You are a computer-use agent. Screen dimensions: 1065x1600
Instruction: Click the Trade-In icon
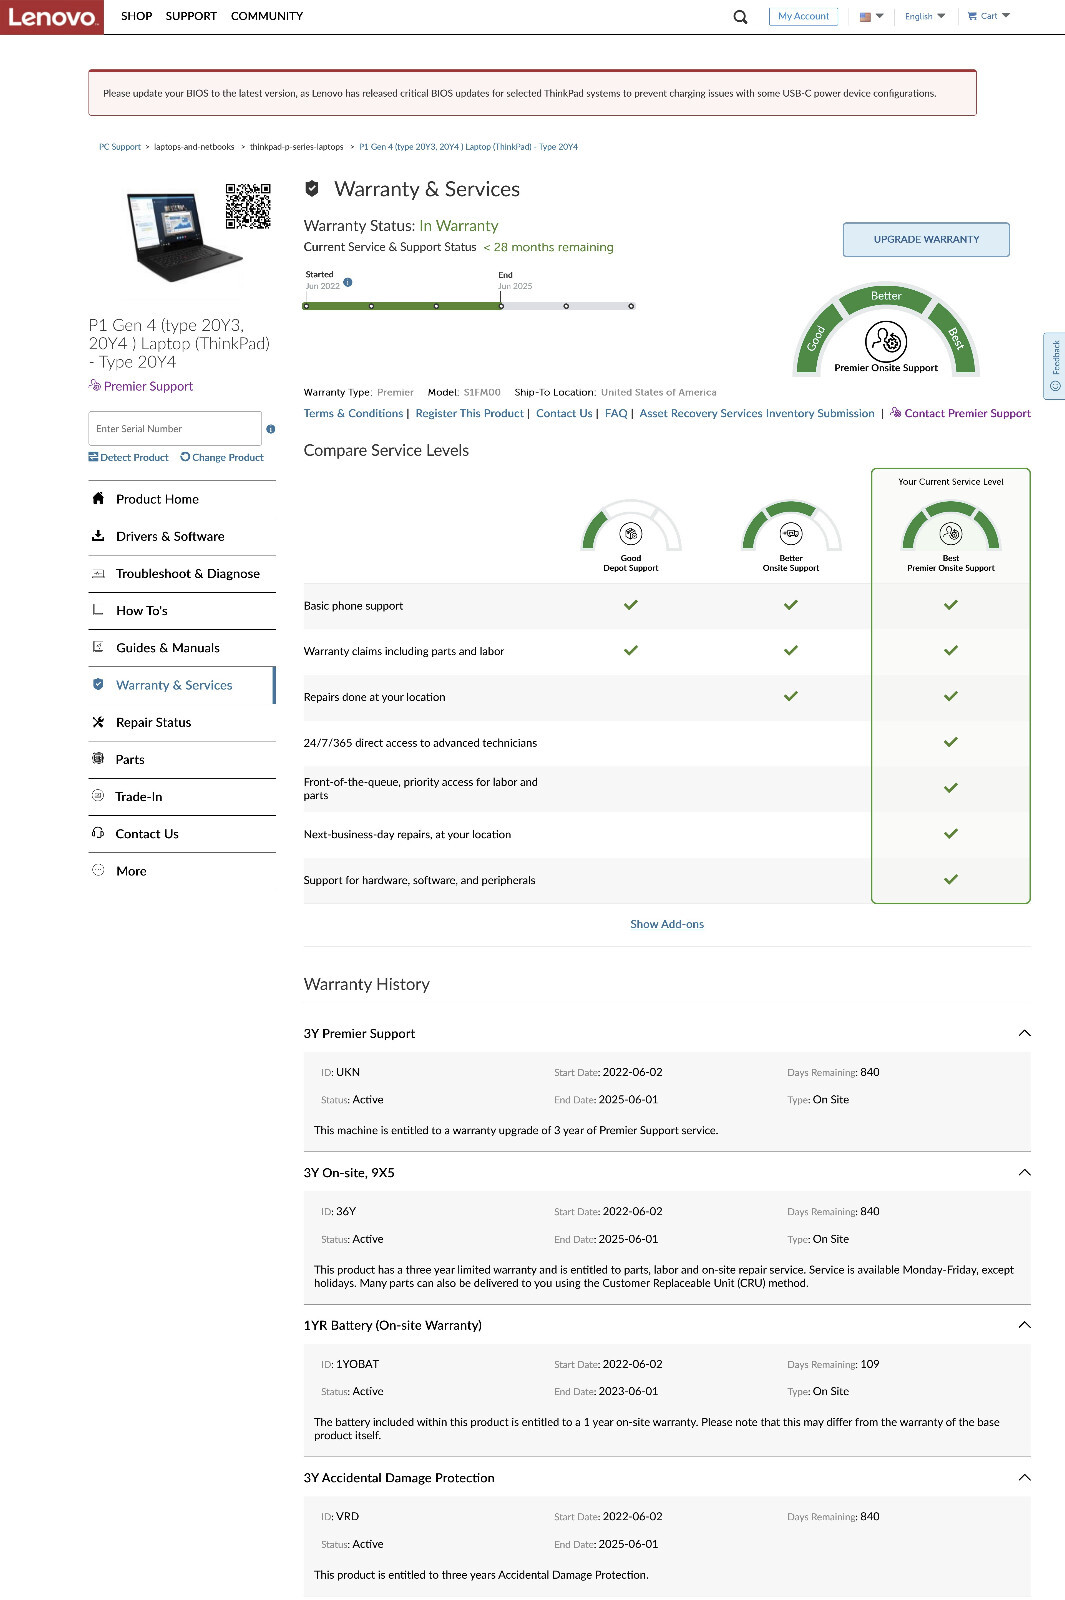(98, 796)
